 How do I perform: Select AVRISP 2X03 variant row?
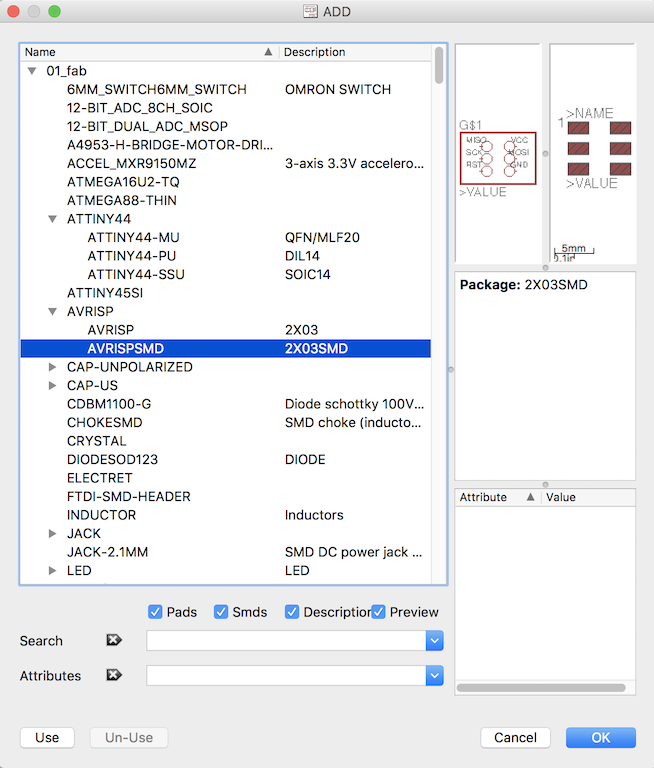225,330
